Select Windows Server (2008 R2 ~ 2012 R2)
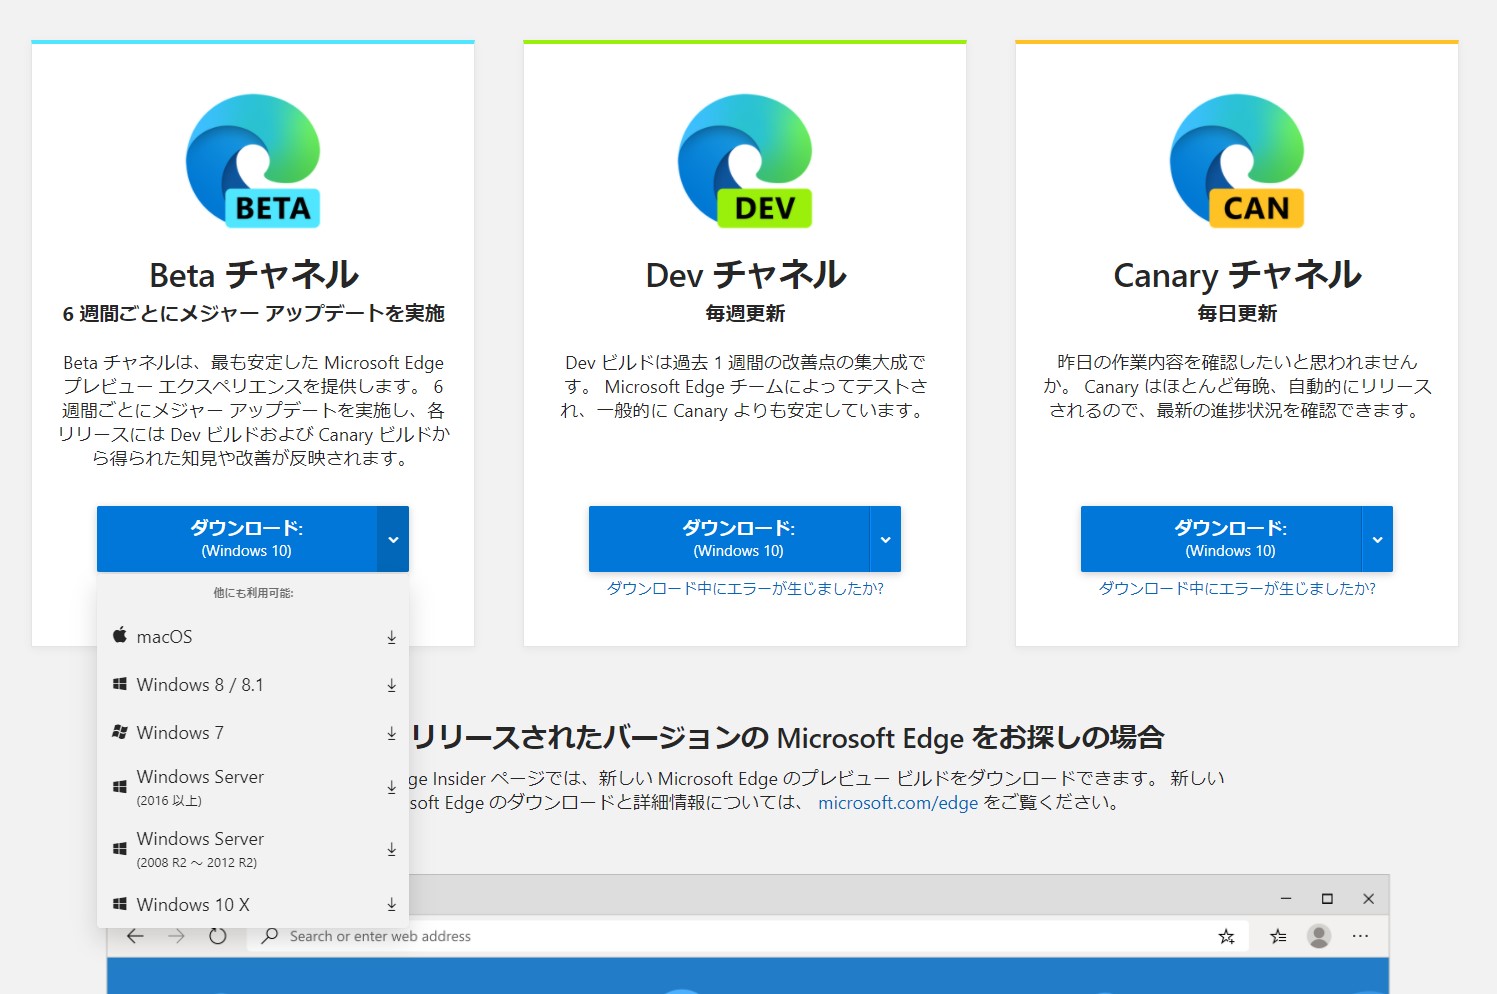The height and width of the screenshot is (994, 1497). [x=200, y=848]
